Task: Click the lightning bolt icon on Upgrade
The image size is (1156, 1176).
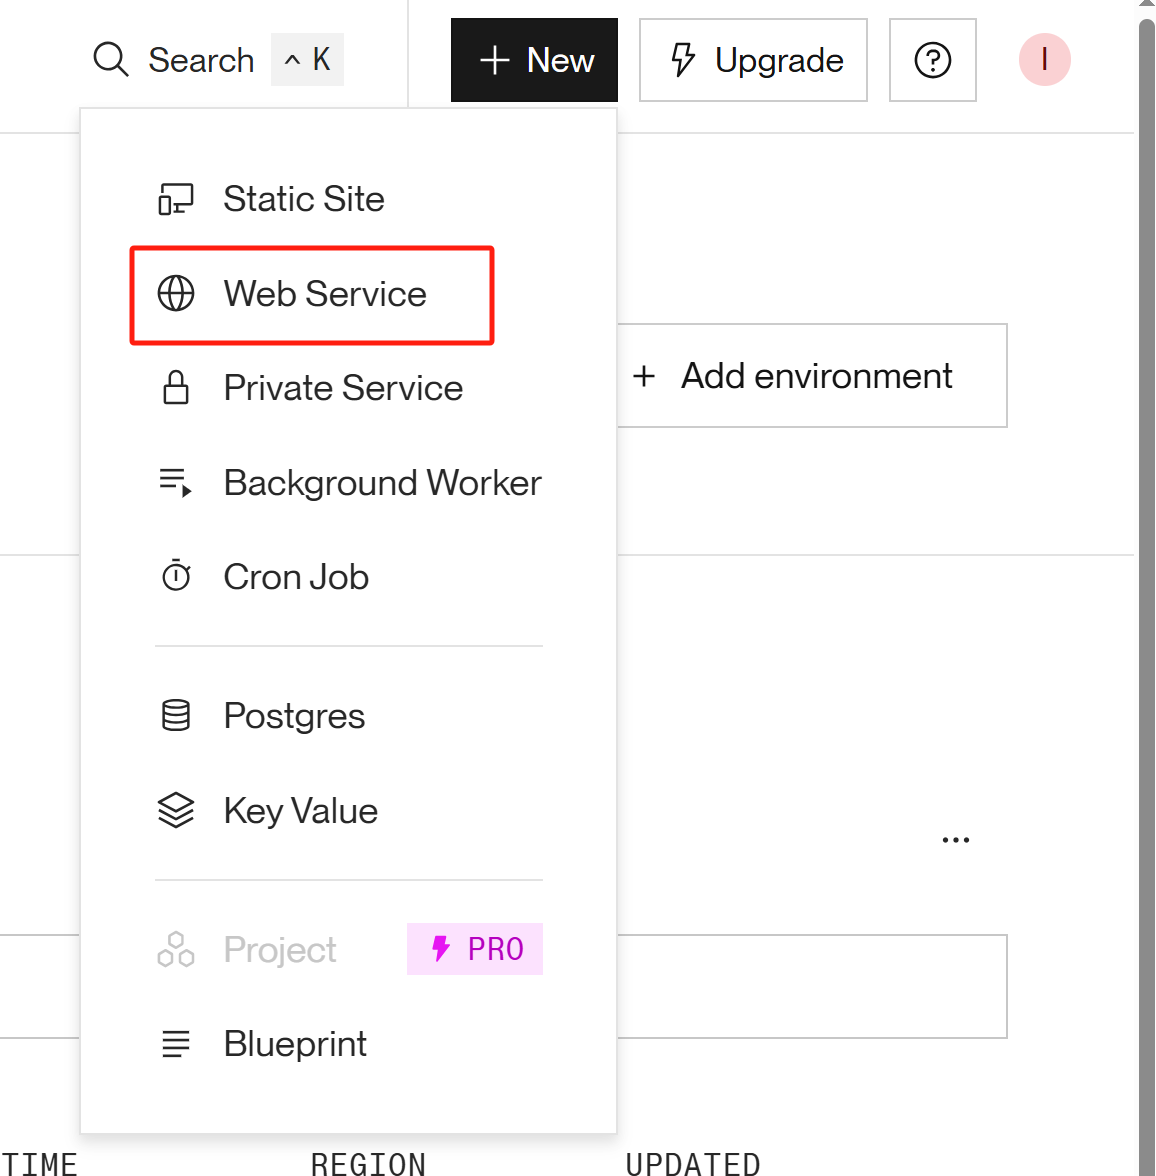Action: point(683,60)
